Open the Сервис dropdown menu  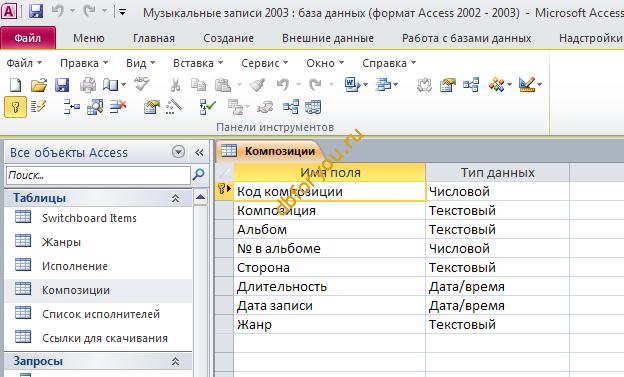click(264, 63)
